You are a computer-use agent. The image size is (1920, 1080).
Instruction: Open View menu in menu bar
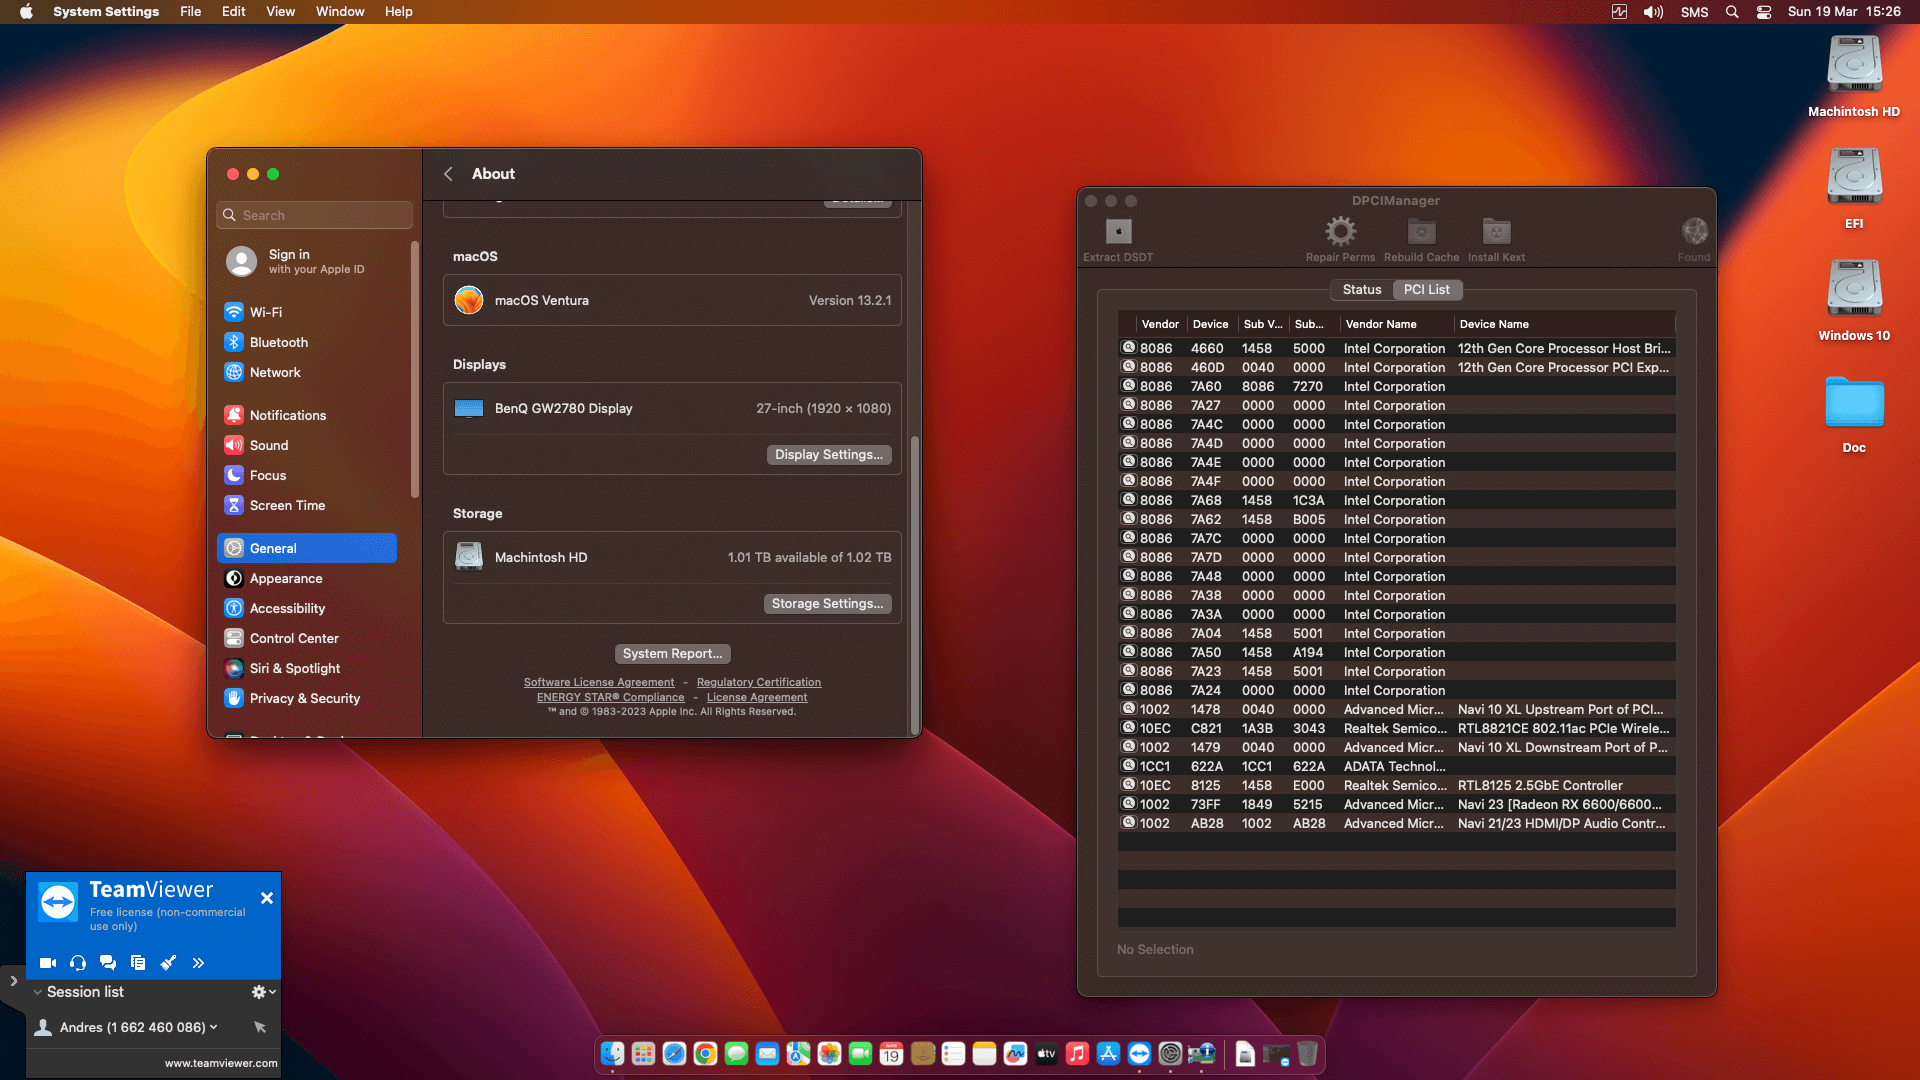click(x=280, y=11)
